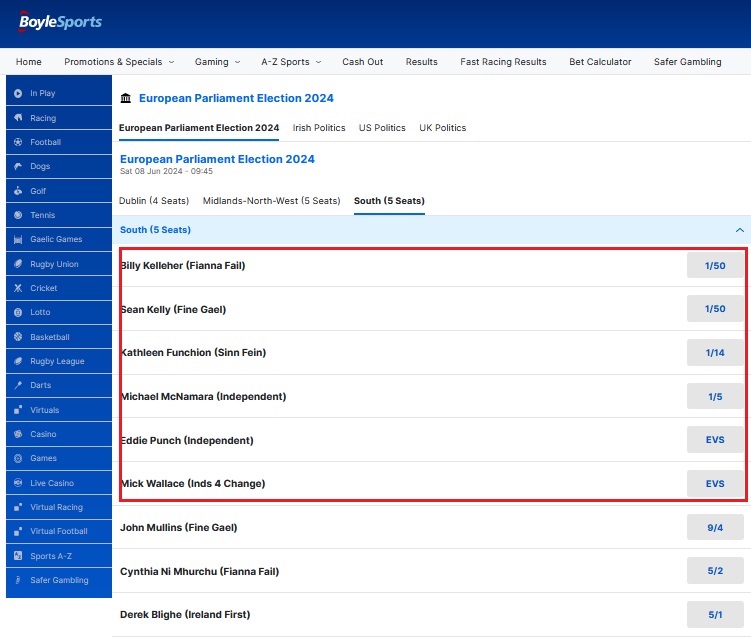
Task: Click the Rugby League ball icon
Action: pyautogui.click(x=18, y=361)
